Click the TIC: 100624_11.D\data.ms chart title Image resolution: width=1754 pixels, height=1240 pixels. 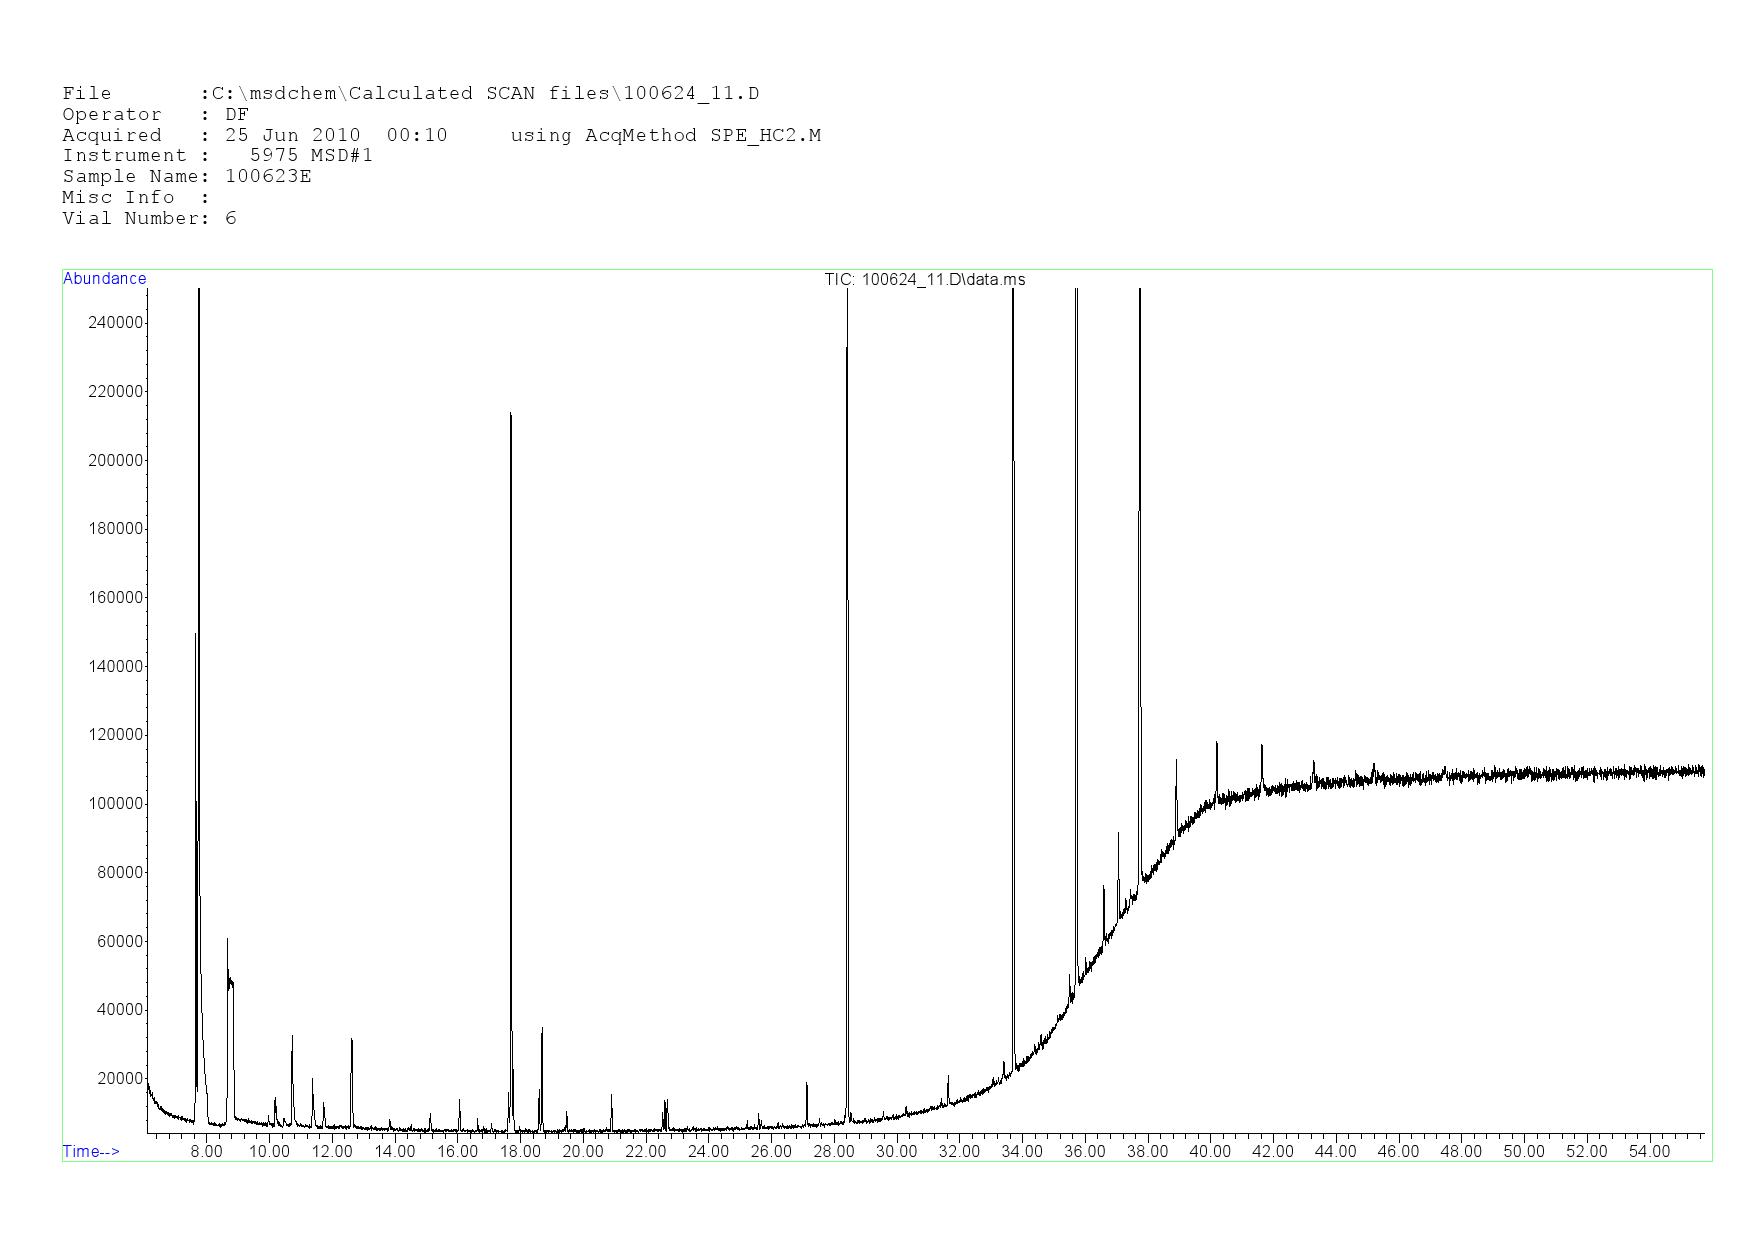[924, 280]
